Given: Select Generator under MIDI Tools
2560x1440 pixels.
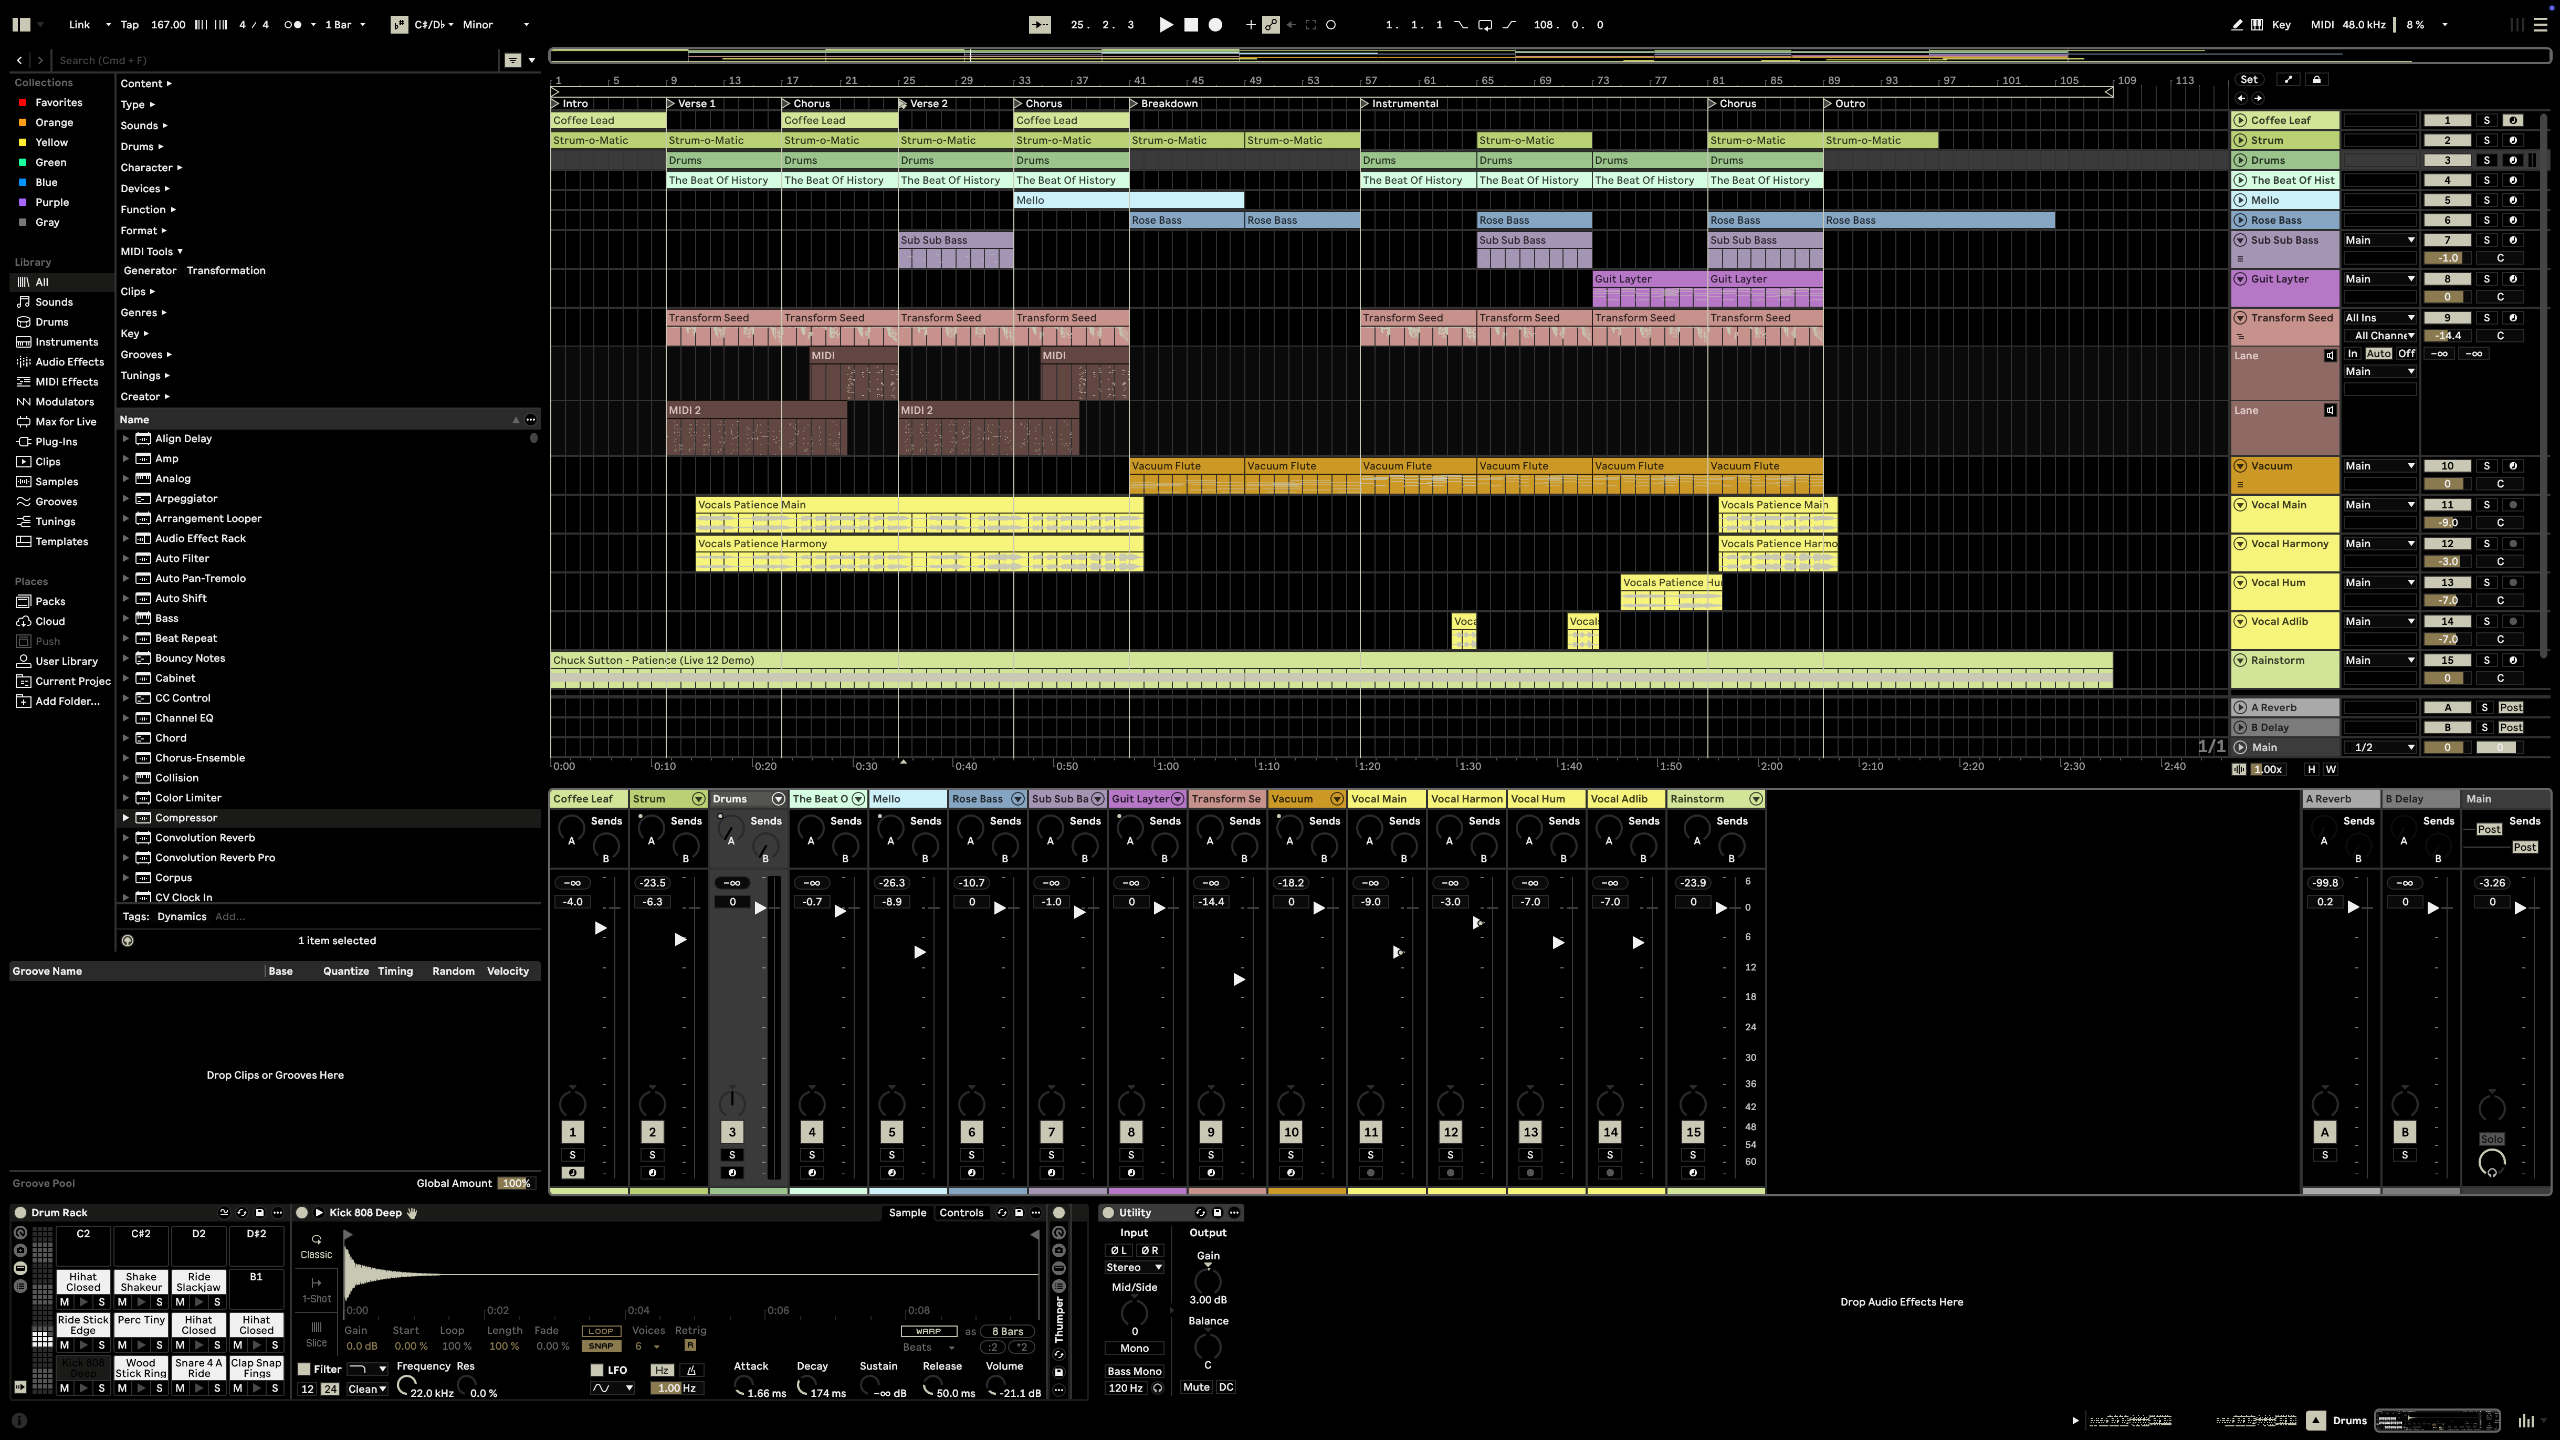Looking at the screenshot, I should pyautogui.click(x=150, y=271).
